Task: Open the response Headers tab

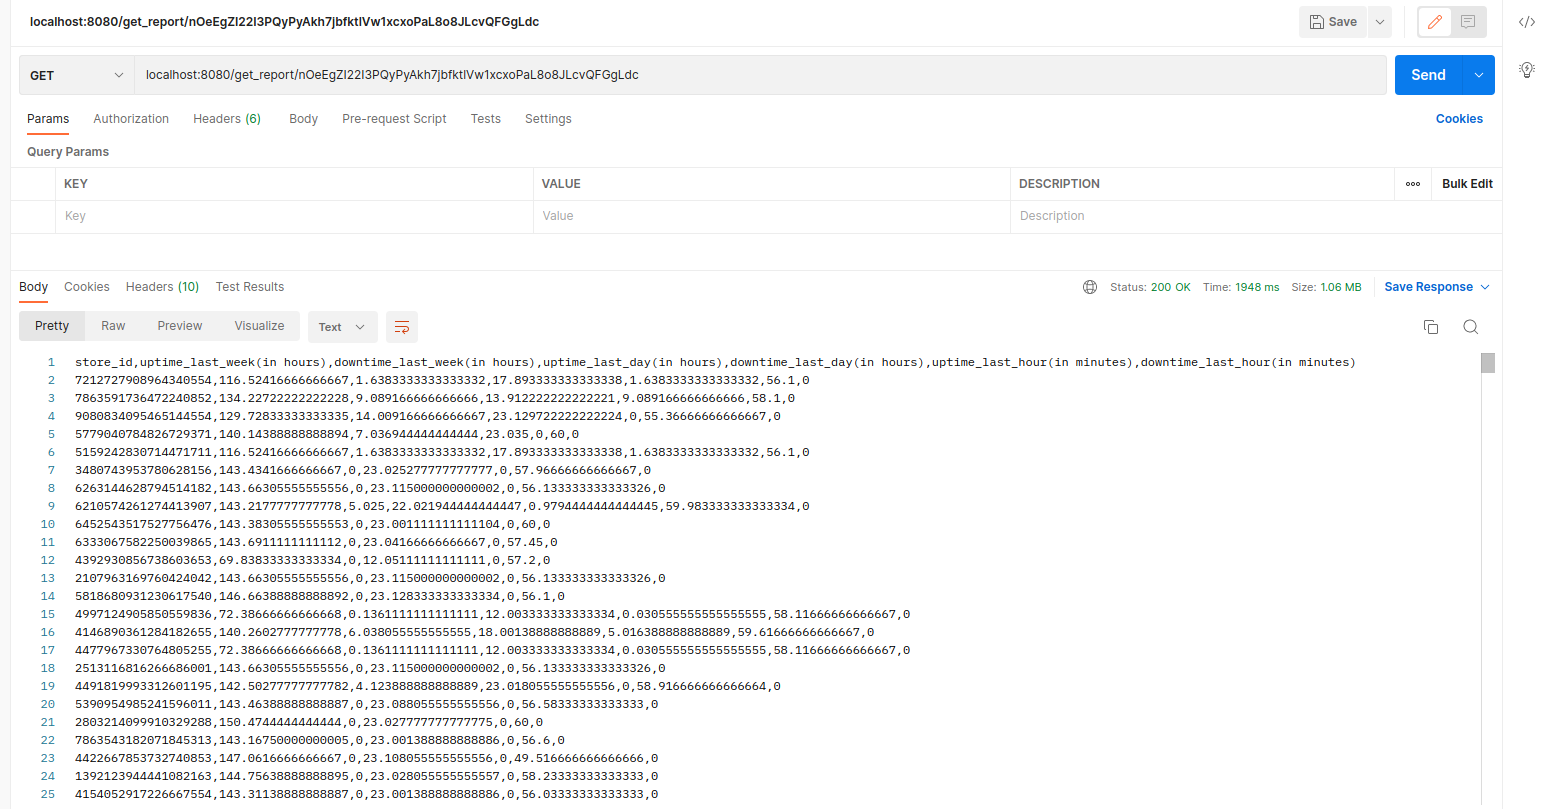Action: pyautogui.click(x=162, y=287)
